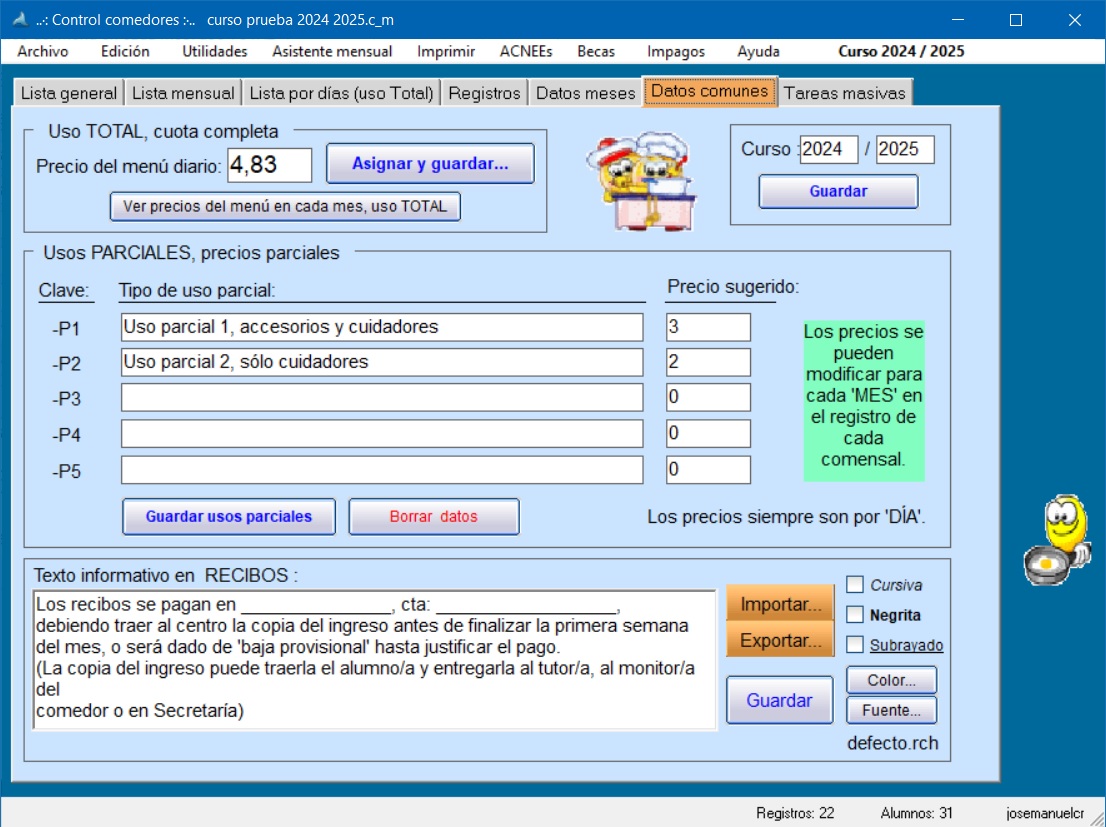Open the Color picker button

(891, 680)
